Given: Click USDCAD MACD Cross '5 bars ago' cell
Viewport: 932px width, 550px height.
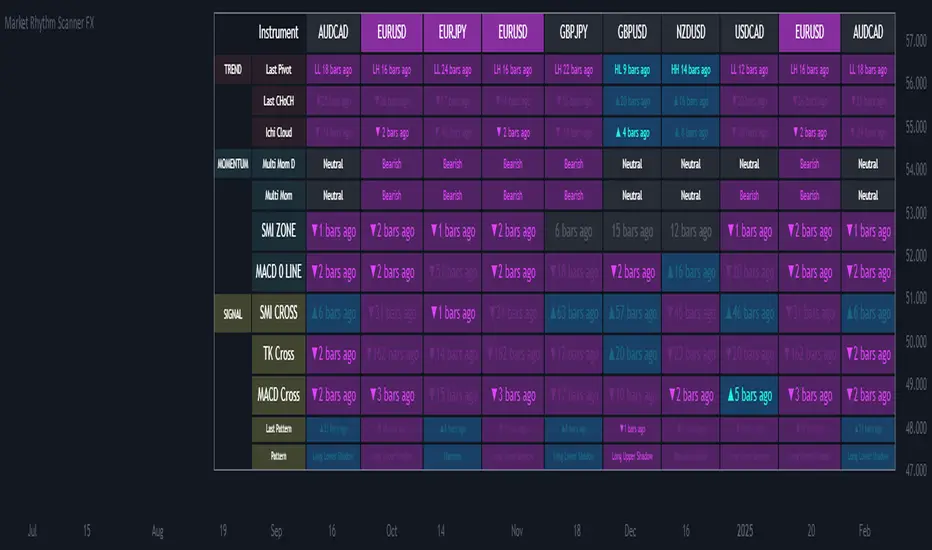Looking at the screenshot, I should (749, 395).
